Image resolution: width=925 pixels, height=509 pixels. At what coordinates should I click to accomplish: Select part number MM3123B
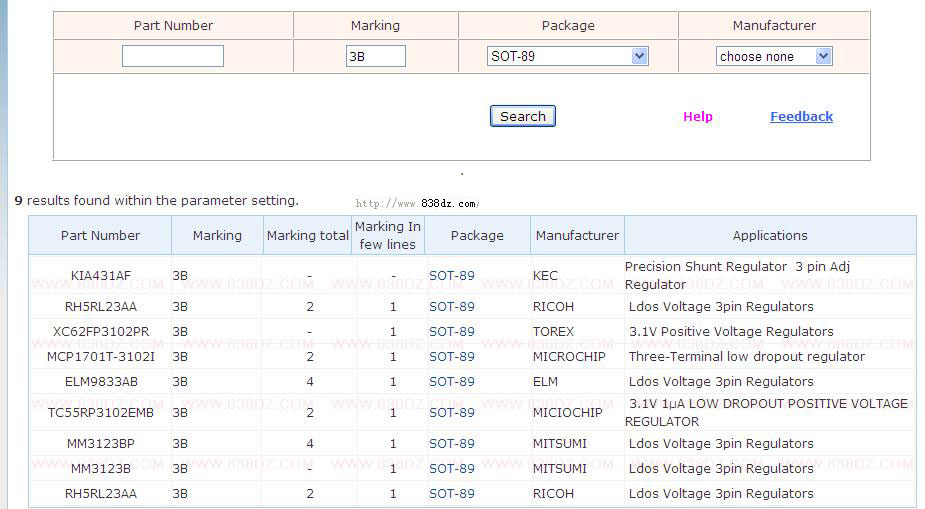tap(101, 468)
